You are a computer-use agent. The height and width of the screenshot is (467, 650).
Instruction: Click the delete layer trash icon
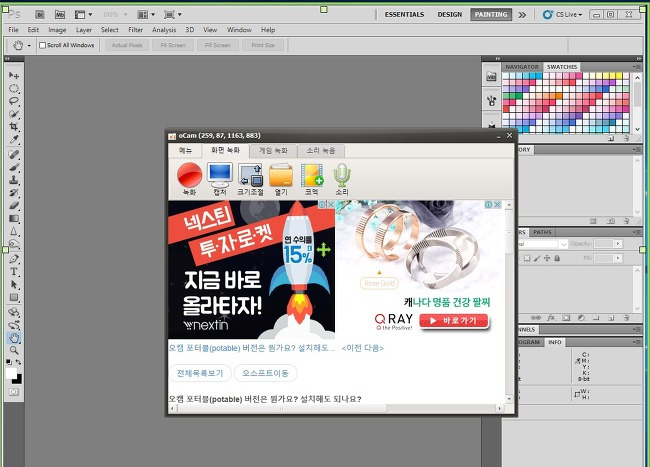coord(626,318)
